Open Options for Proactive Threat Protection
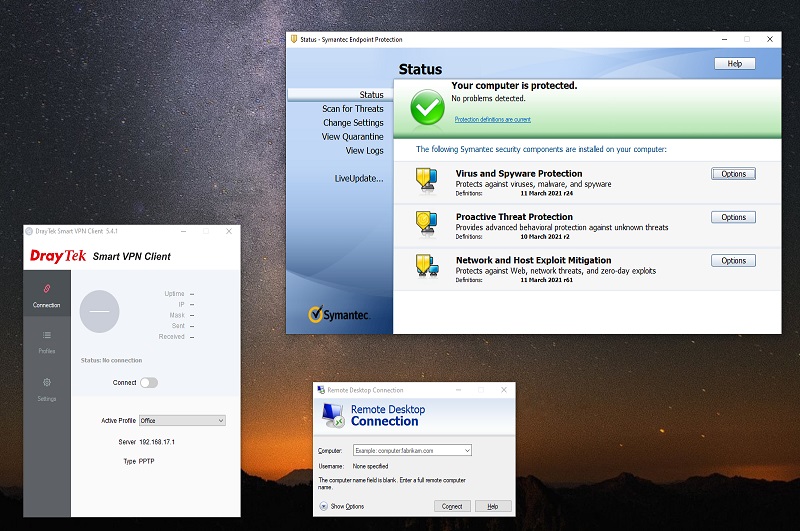Viewport: 800px width, 531px height. 733,217
